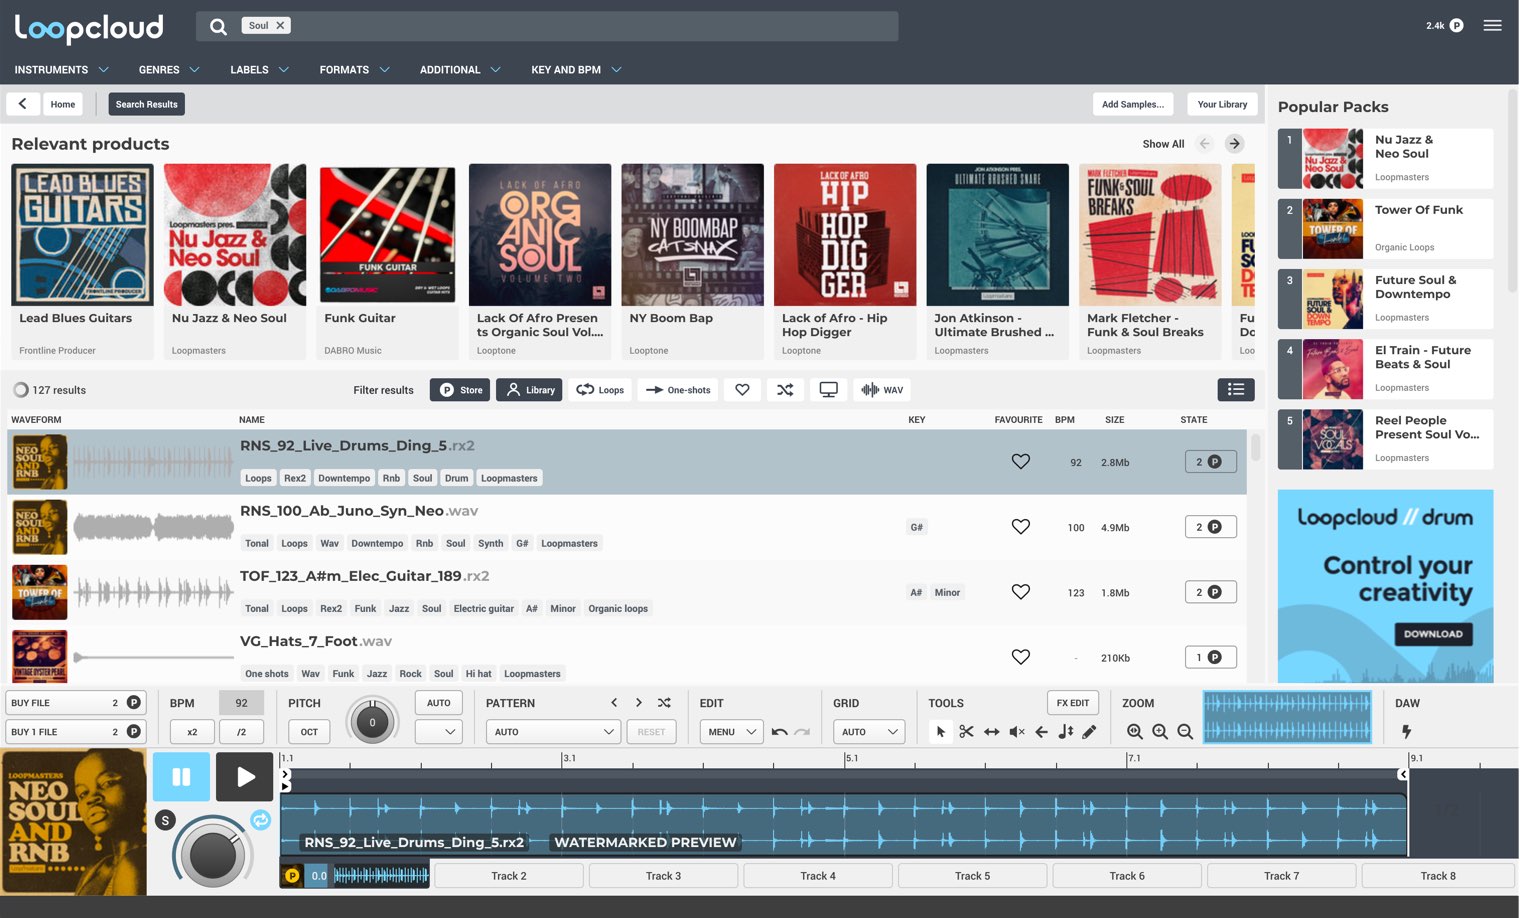
Task: Favourite RNS_92_Live_Drums_Ding_5 with heart
Action: pos(1020,462)
